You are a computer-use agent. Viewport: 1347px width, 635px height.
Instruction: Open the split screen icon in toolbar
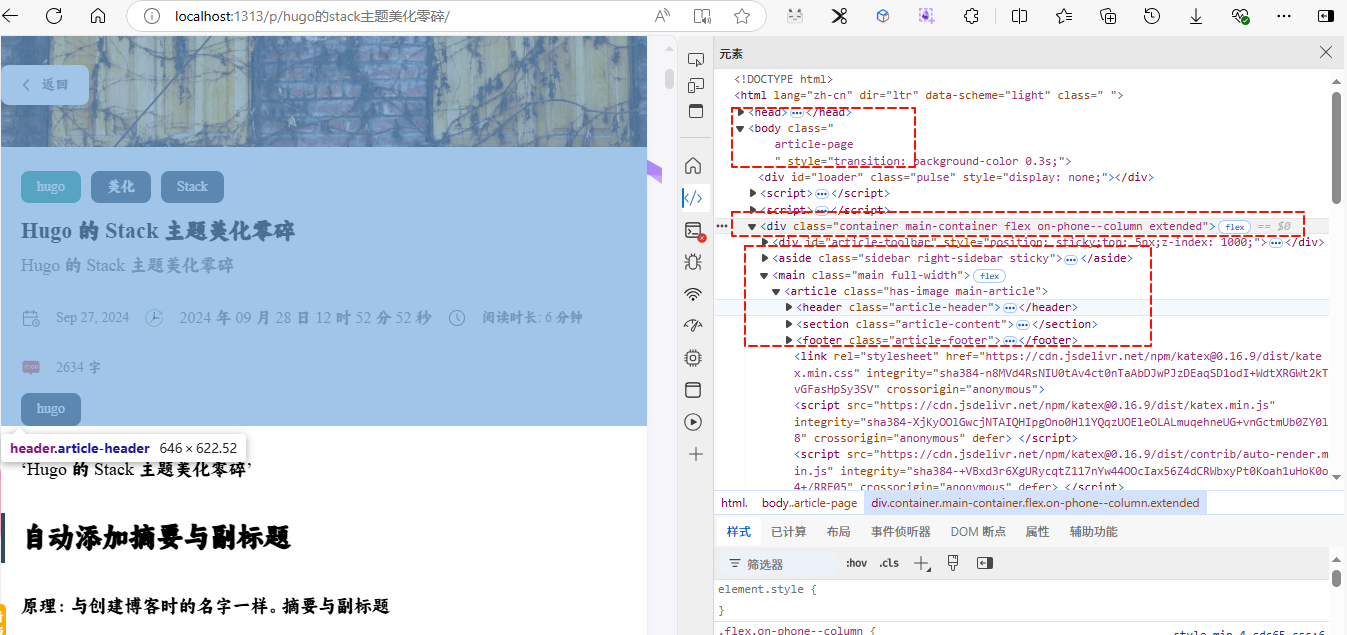click(1019, 16)
